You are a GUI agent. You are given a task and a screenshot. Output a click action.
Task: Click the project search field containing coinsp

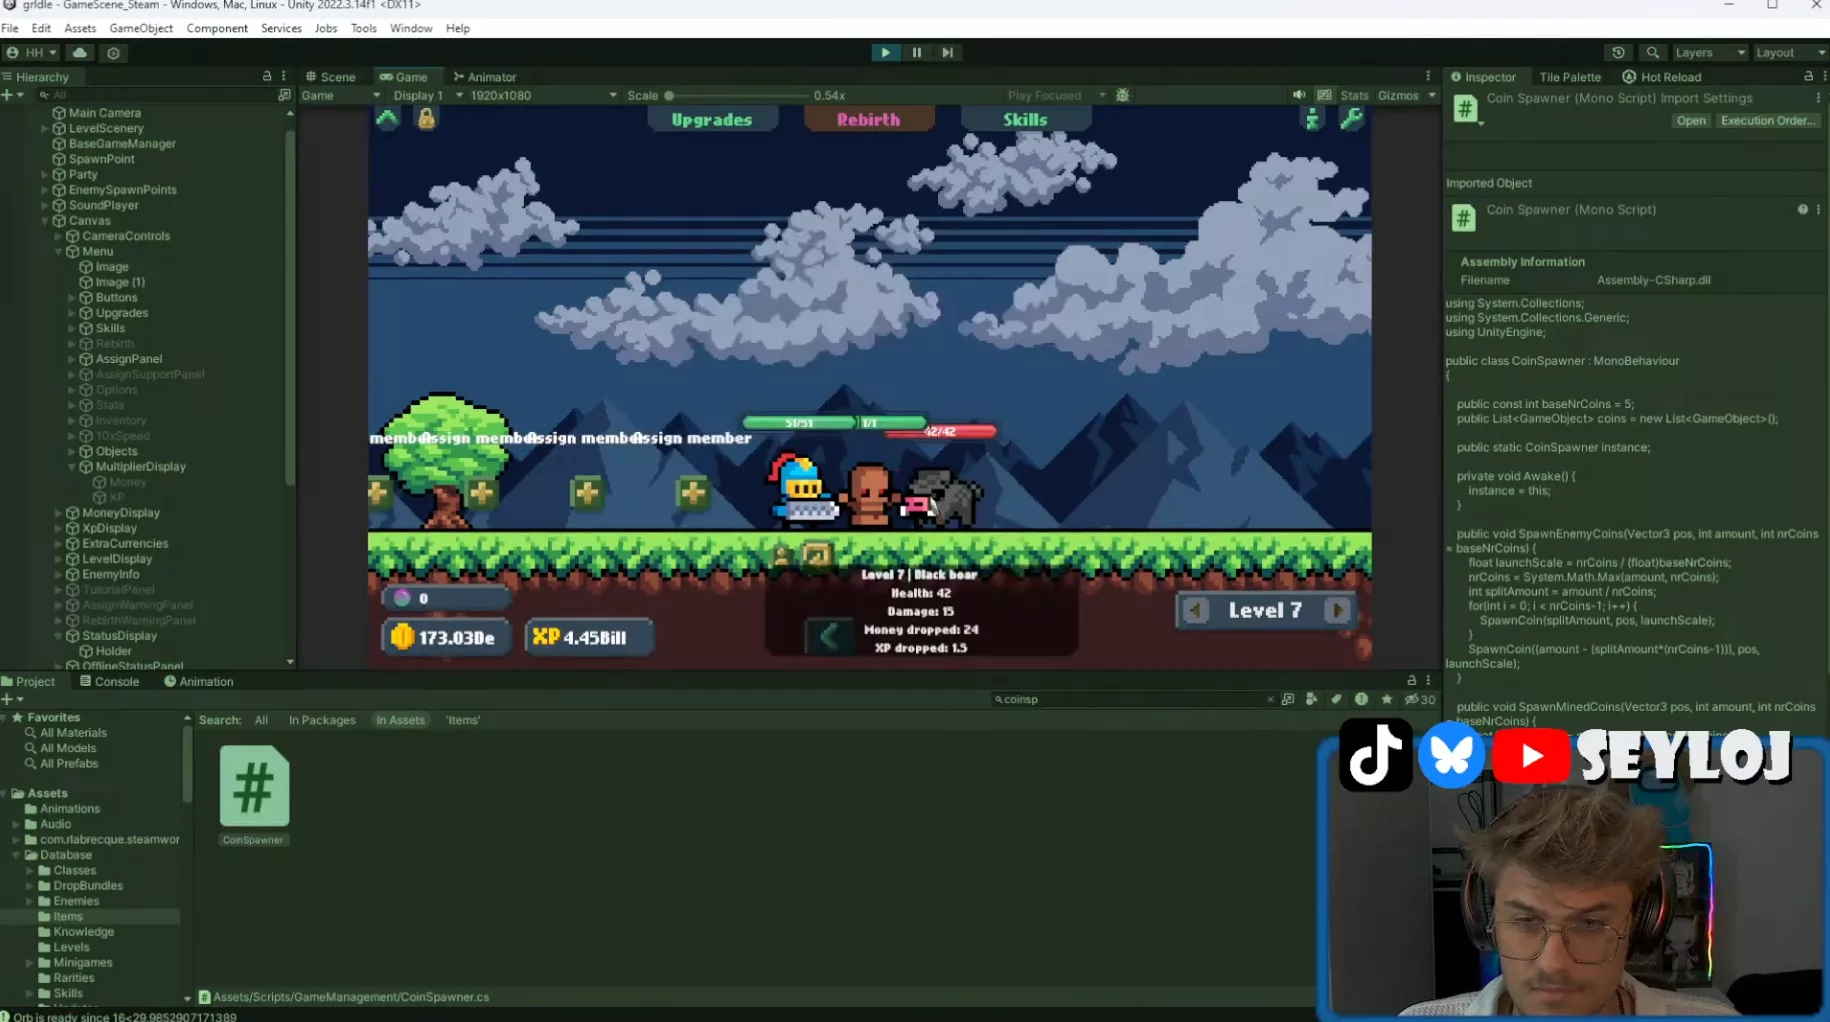point(1130,699)
